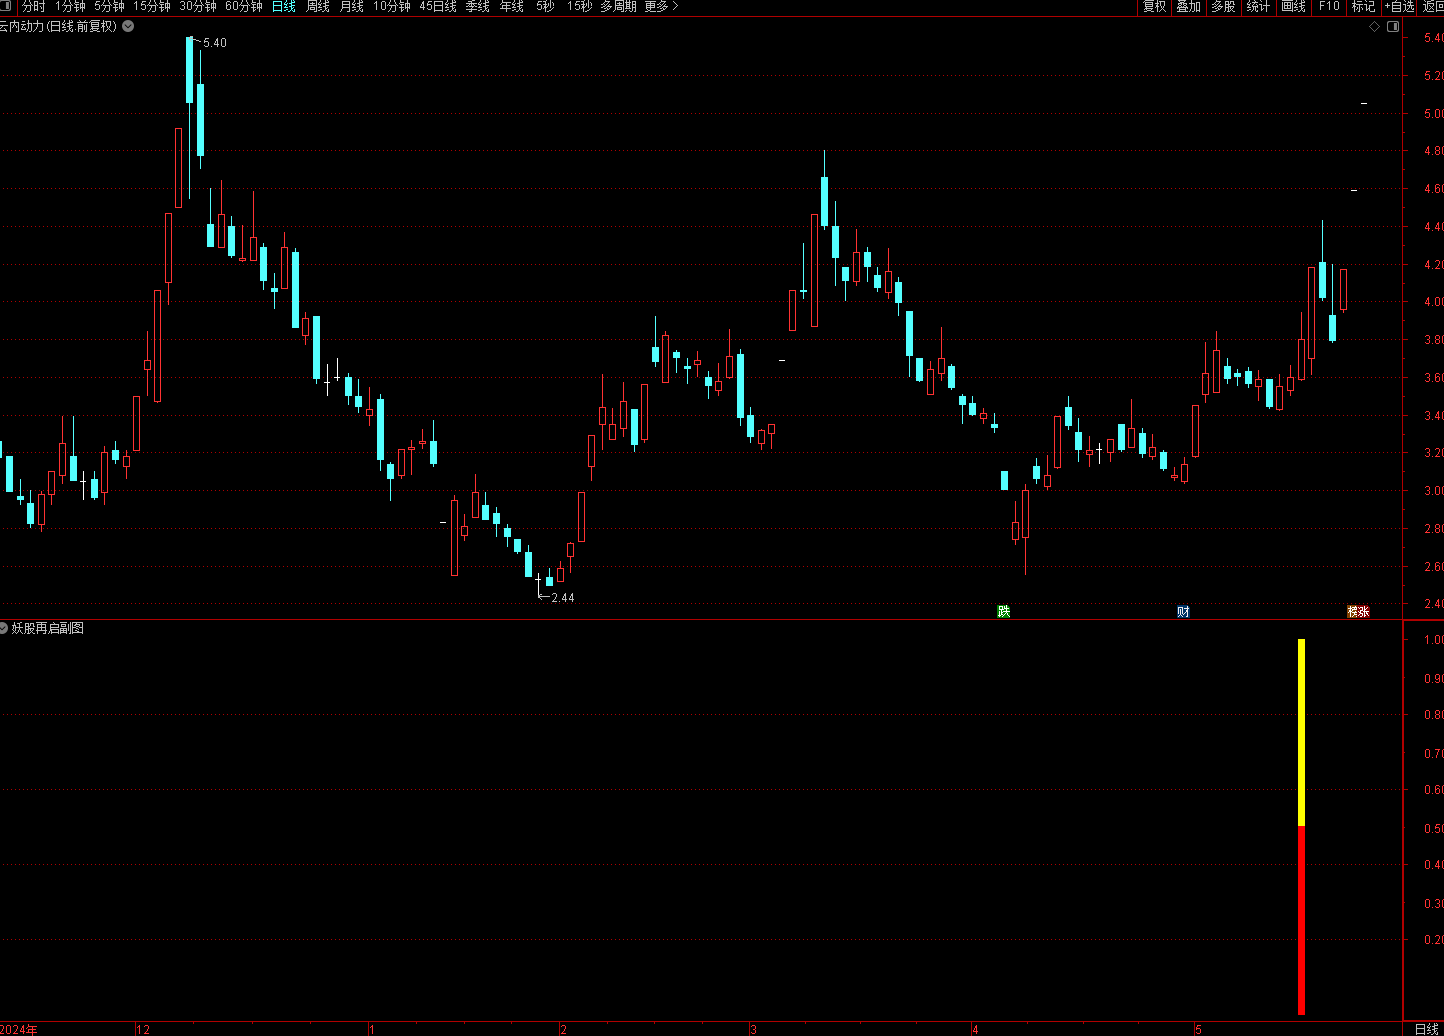The image size is (1444, 1036).
Task: Switch to 年线 yearly chart
Action: pos(511,7)
